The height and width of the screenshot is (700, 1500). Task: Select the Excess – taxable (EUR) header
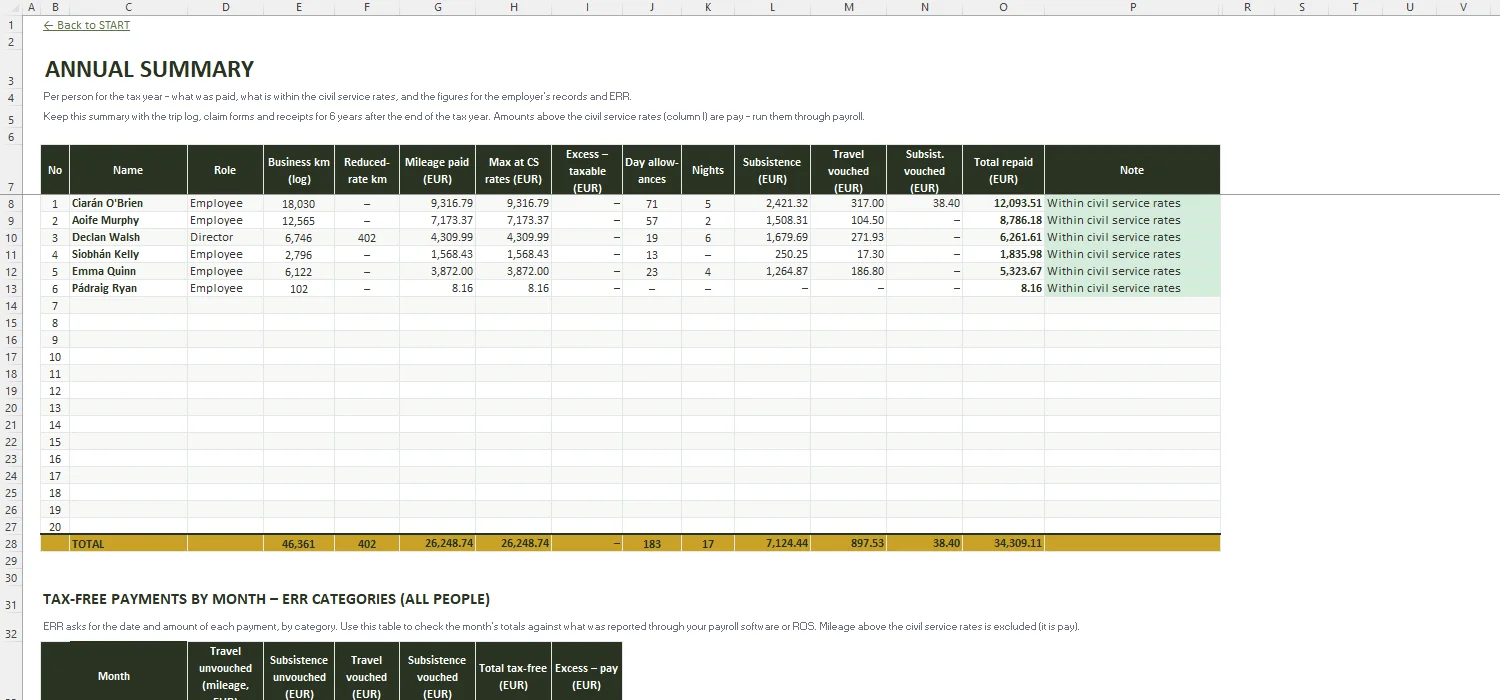click(x=587, y=170)
